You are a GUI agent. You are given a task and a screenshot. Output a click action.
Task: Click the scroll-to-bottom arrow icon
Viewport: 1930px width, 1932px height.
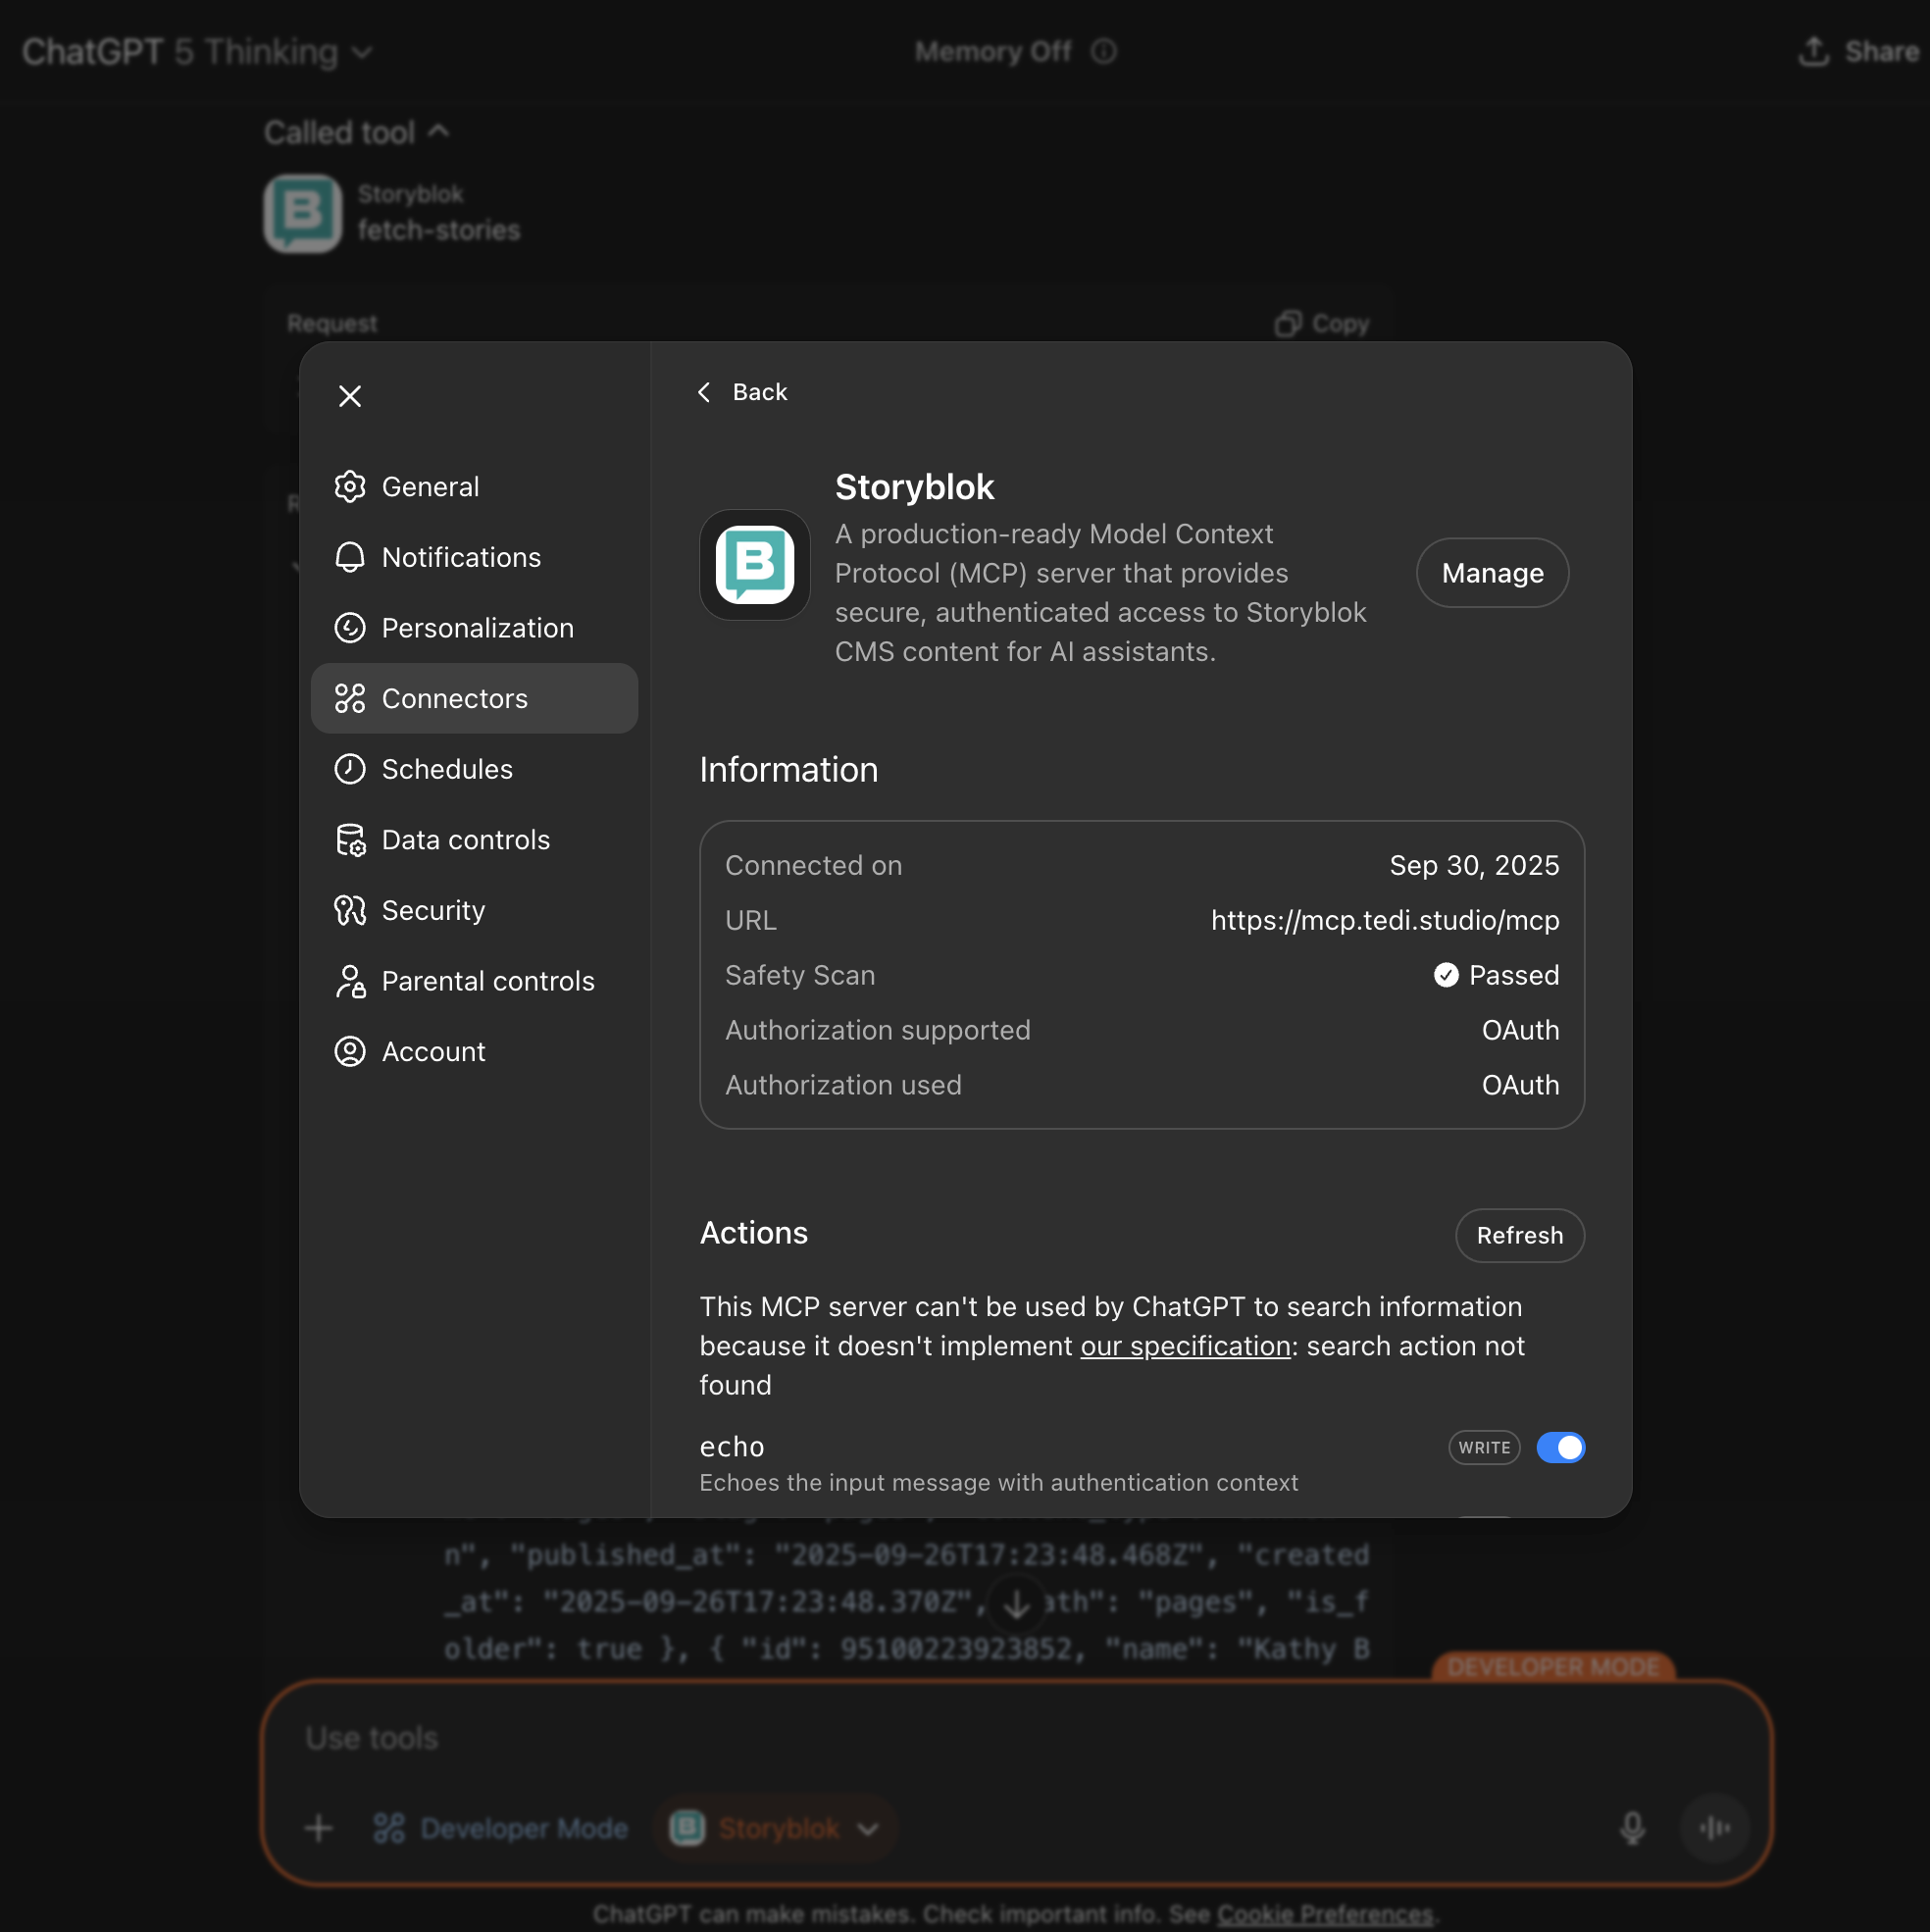point(1016,1603)
